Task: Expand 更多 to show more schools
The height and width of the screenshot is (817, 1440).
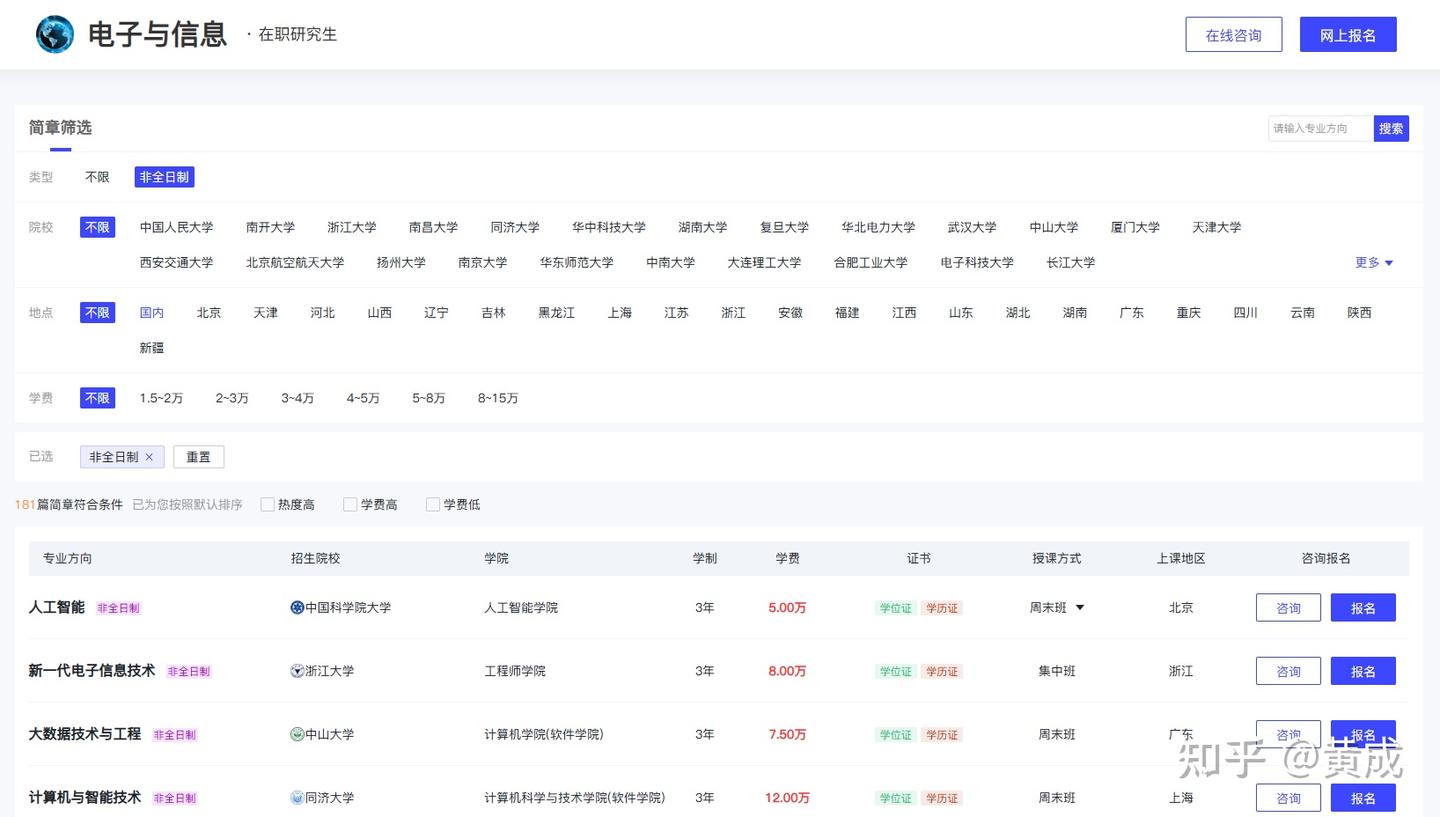Action: click(1374, 263)
